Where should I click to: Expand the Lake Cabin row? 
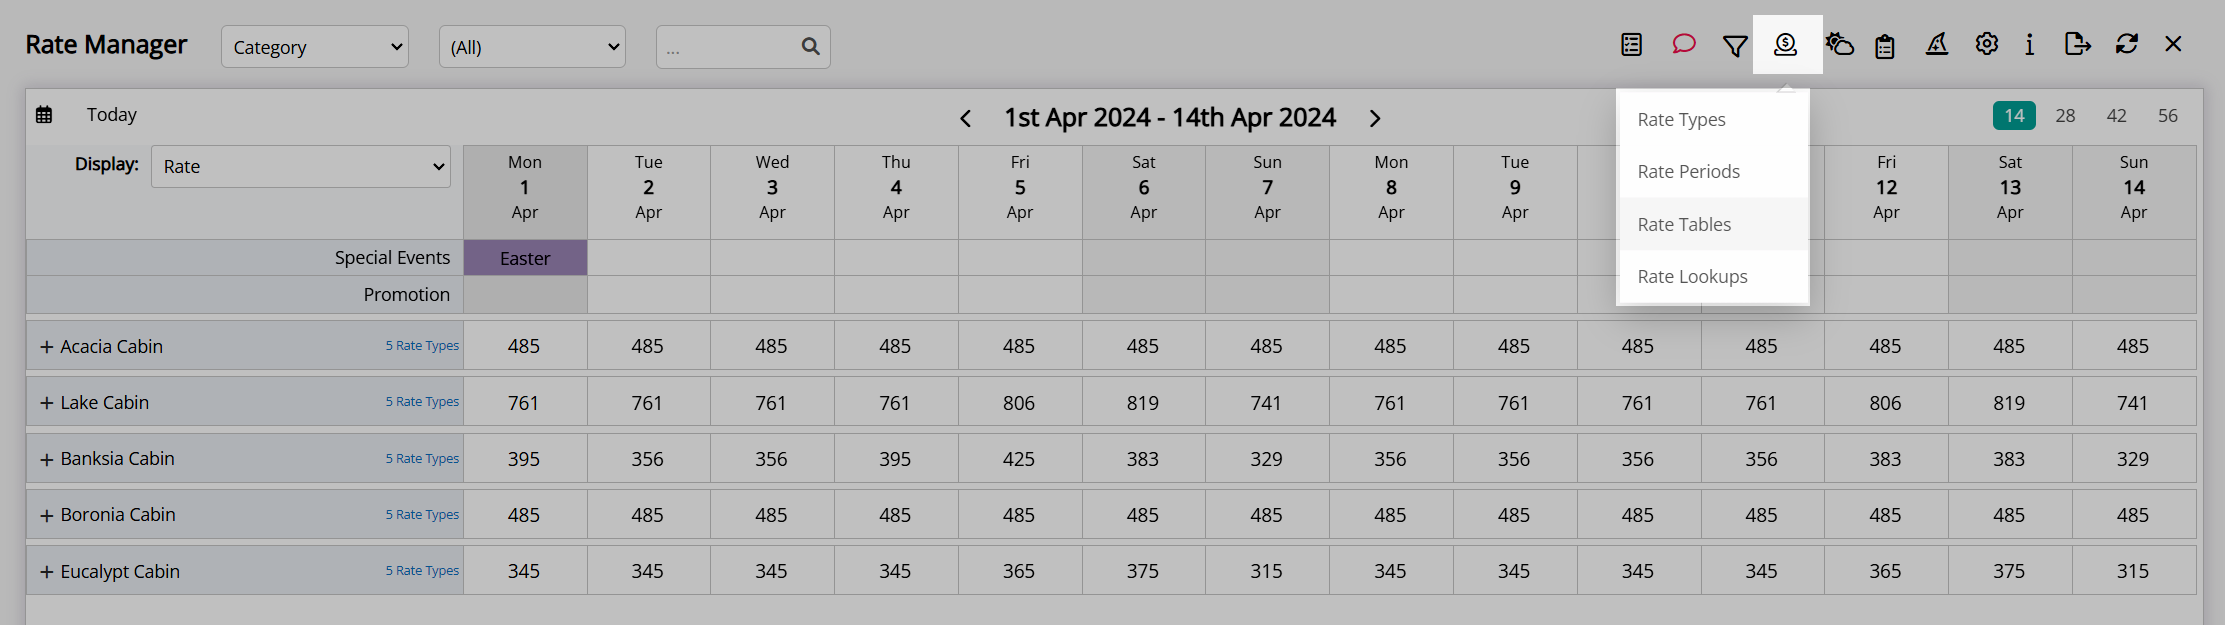click(46, 403)
